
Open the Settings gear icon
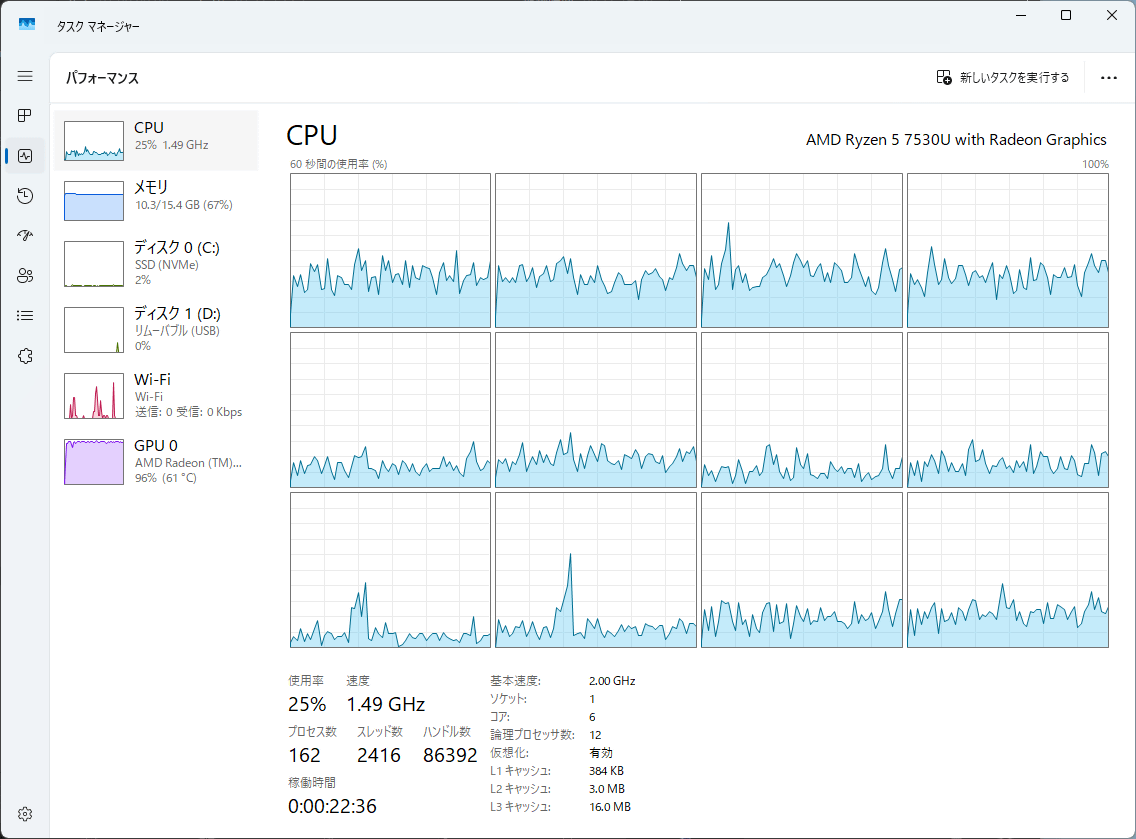pyautogui.click(x=25, y=813)
